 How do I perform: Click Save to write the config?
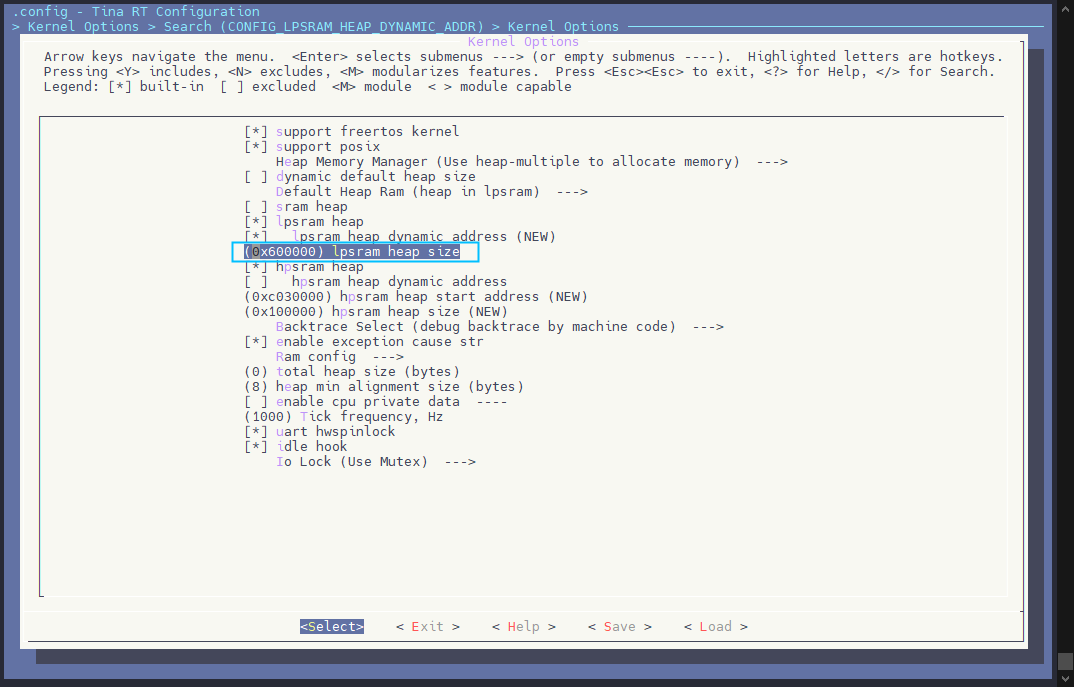[x=619, y=627]
